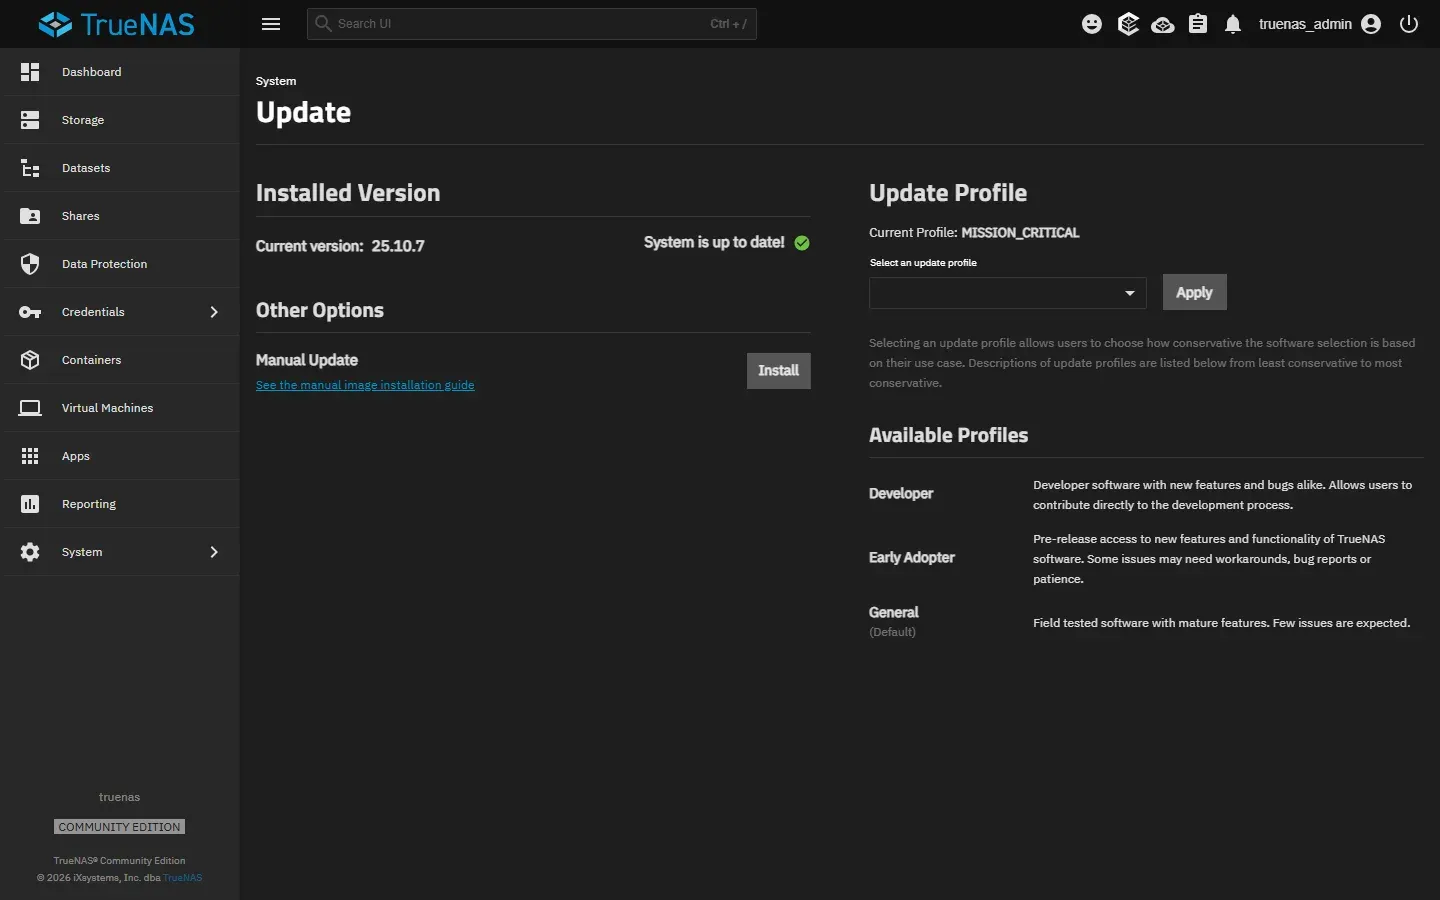The width and height of the screenshot is (1440, 900).
Task: Click the Dashboard sidebar icon
Action: (30, 72)
